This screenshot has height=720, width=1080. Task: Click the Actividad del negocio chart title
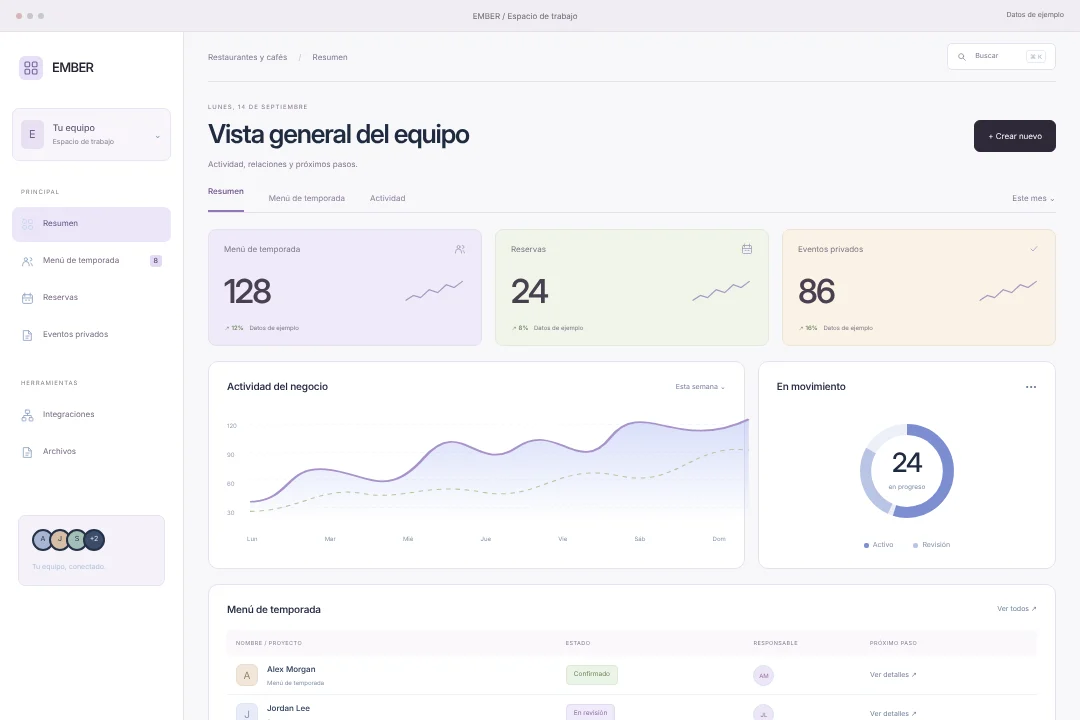(x=278, y=387)
